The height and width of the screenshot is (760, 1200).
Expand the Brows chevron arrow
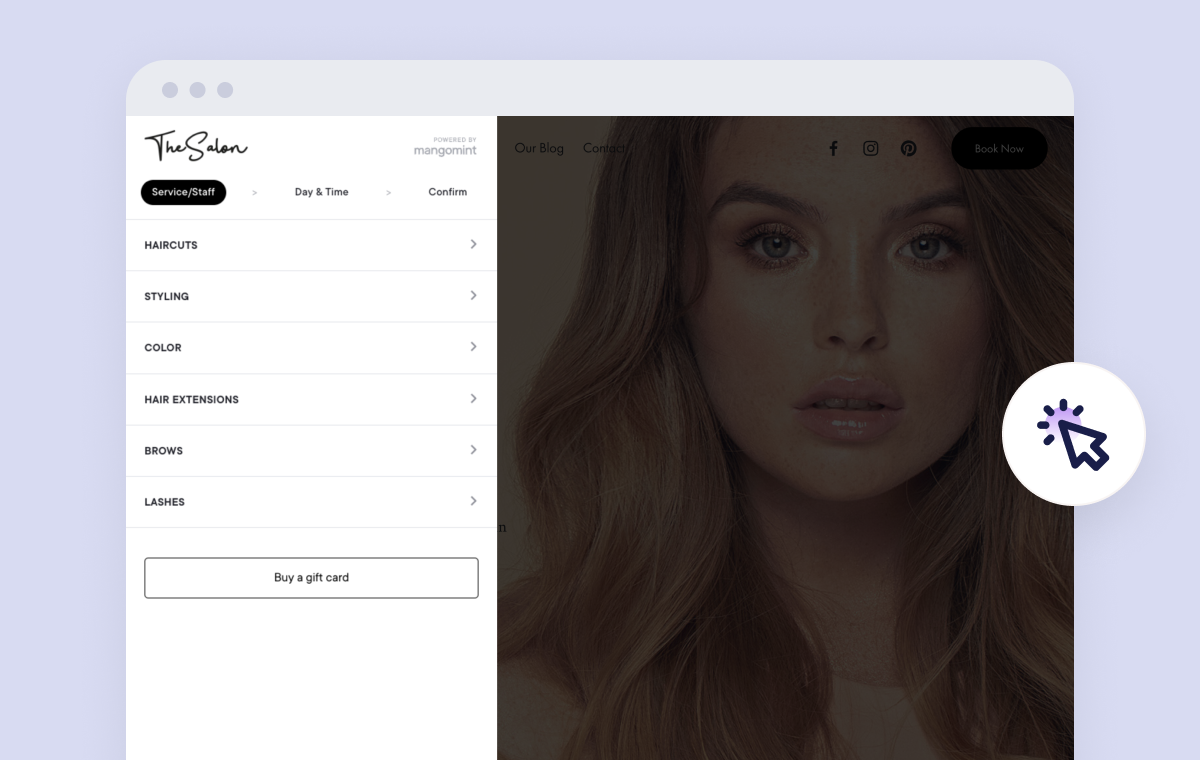click(473, 450)
